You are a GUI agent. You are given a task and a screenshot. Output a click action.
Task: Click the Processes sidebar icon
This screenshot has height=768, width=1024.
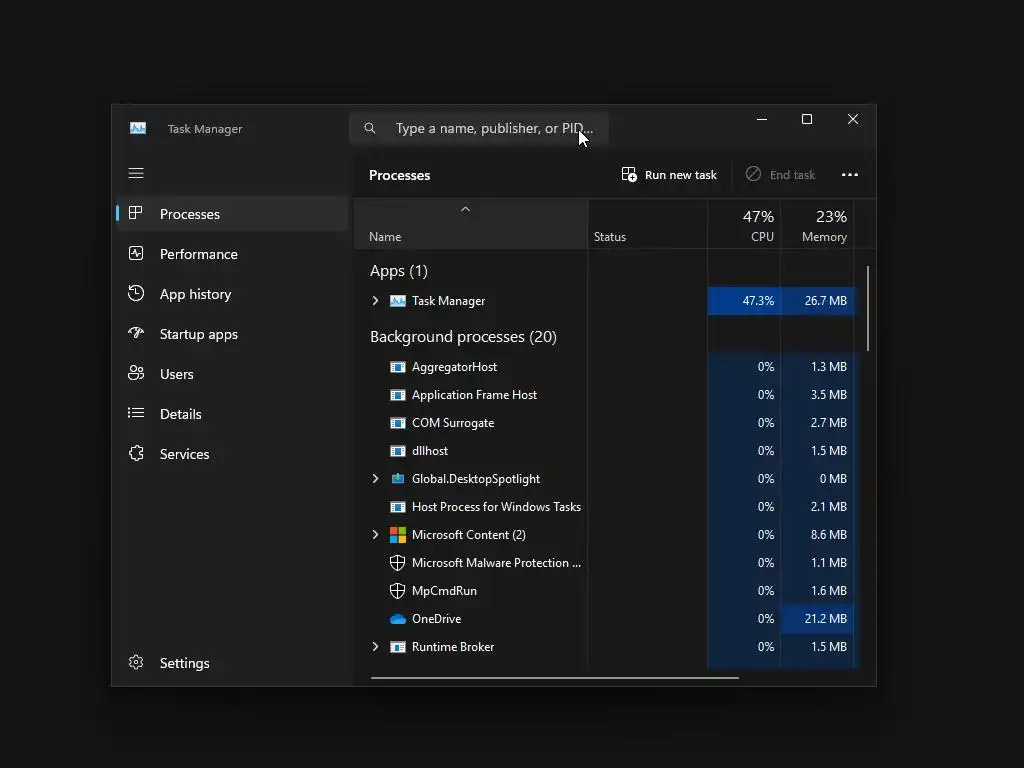136,213
